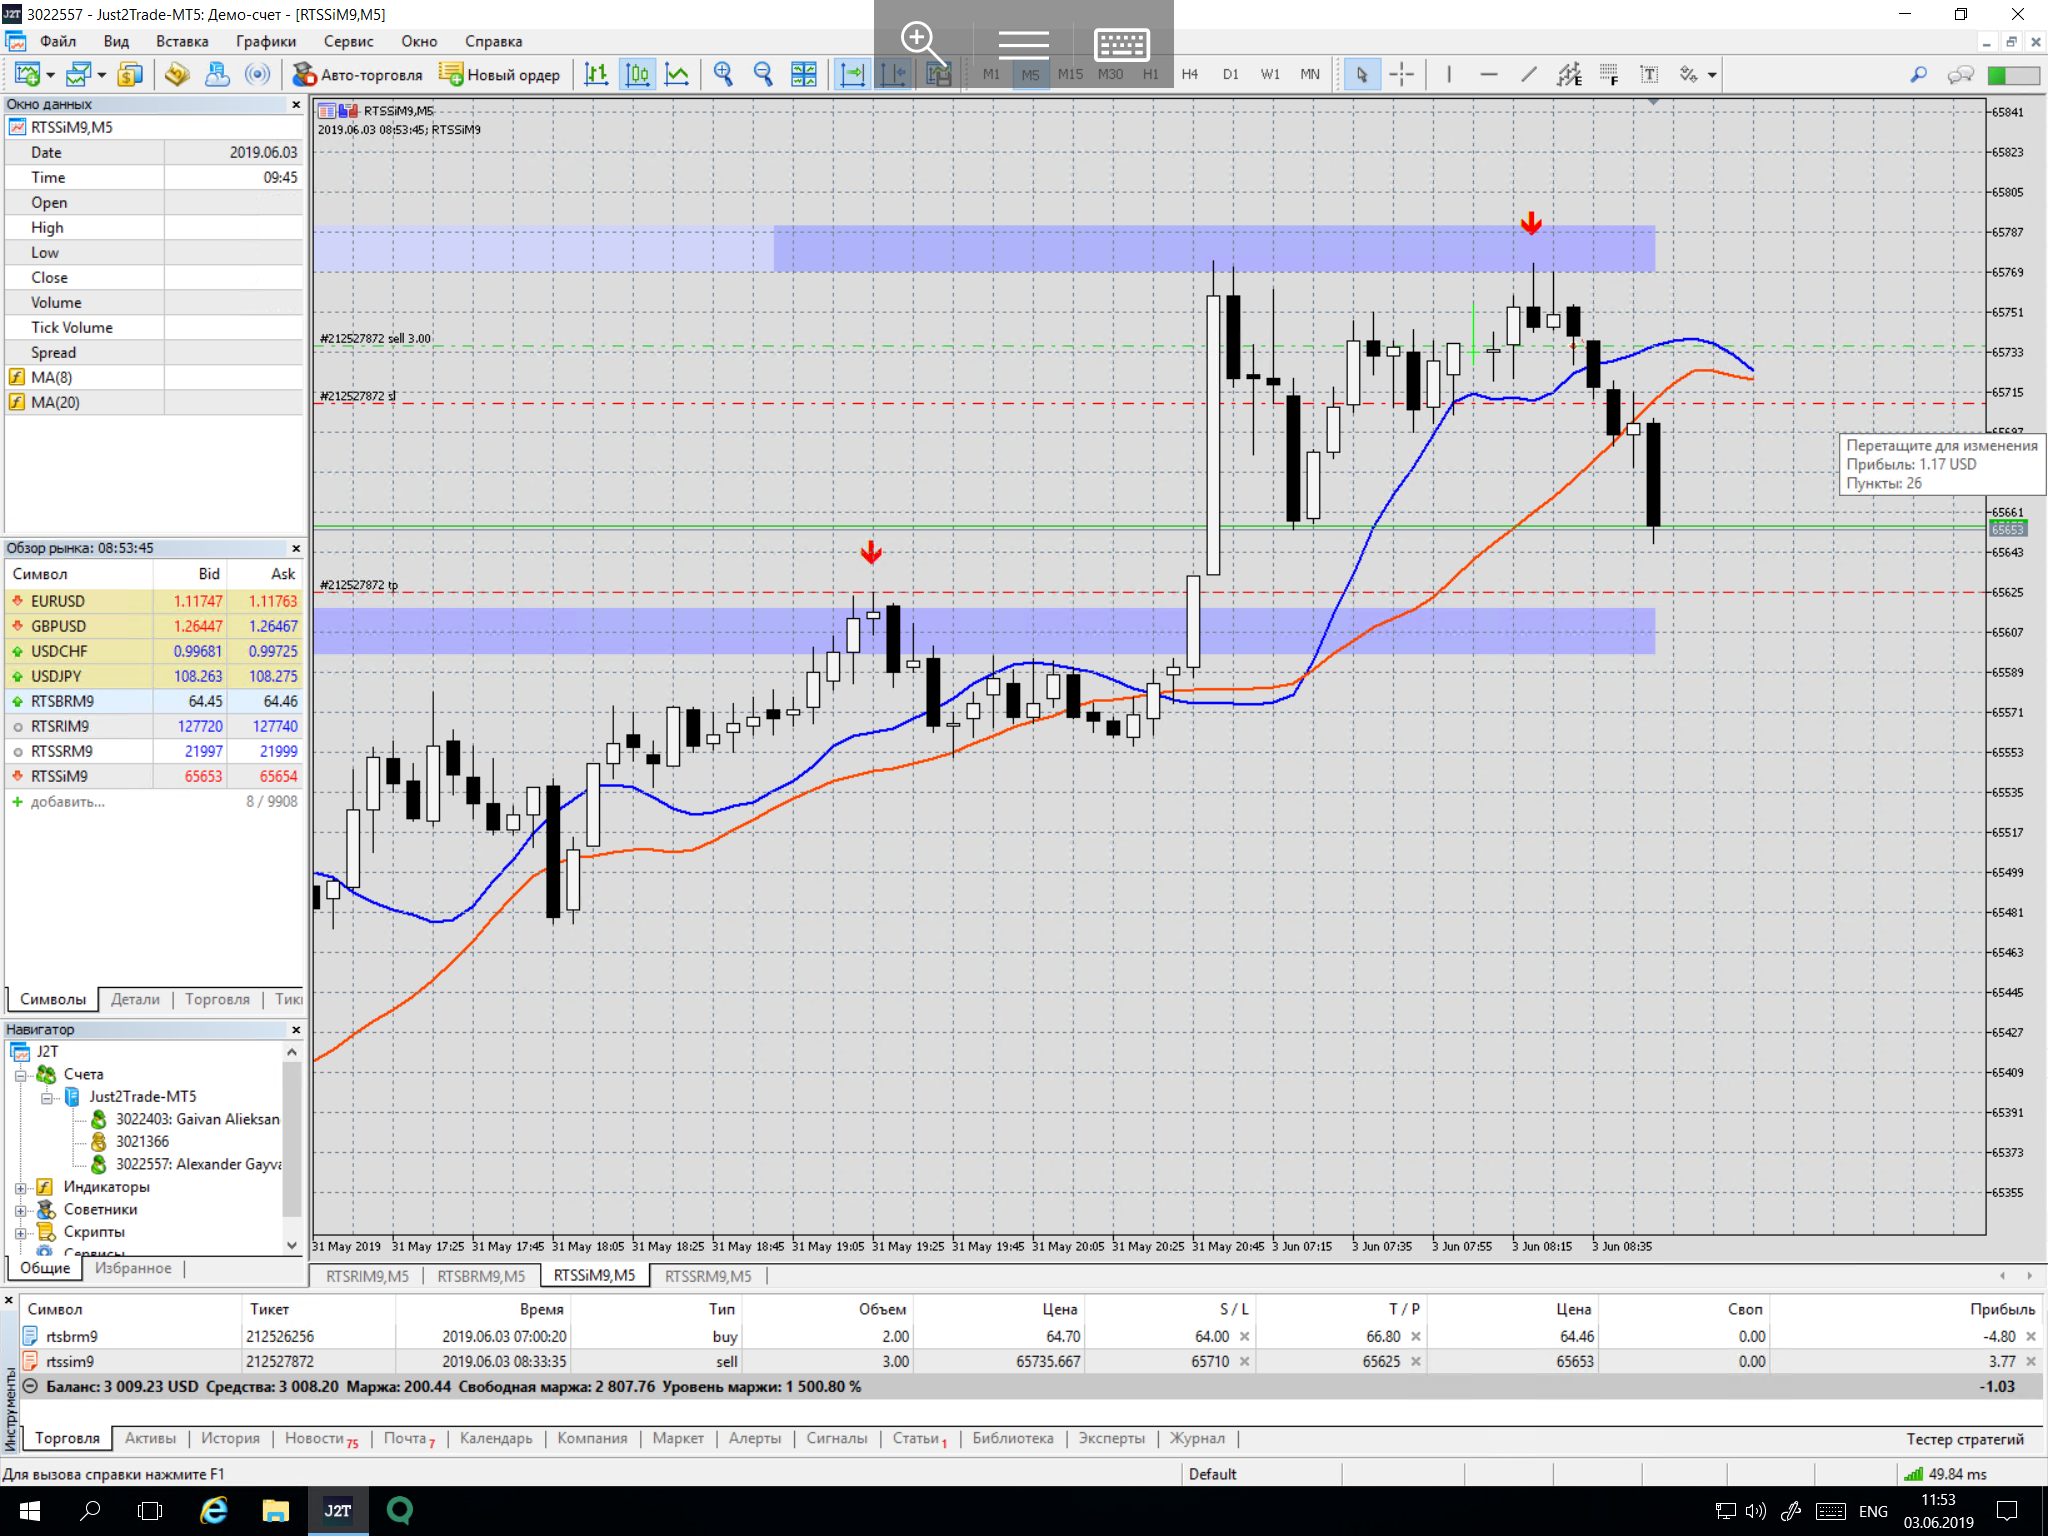Open the Графики menu
The width and height of the screenshot is (2048, 1536).
coord(265,41)
